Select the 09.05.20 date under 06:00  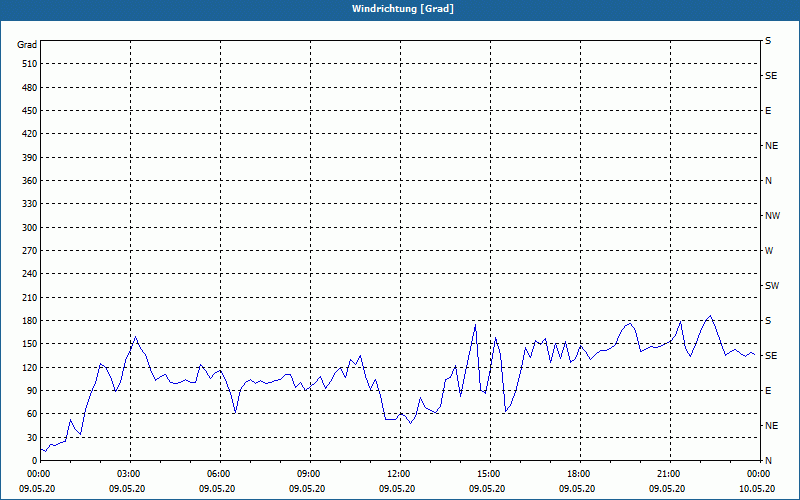217,489
